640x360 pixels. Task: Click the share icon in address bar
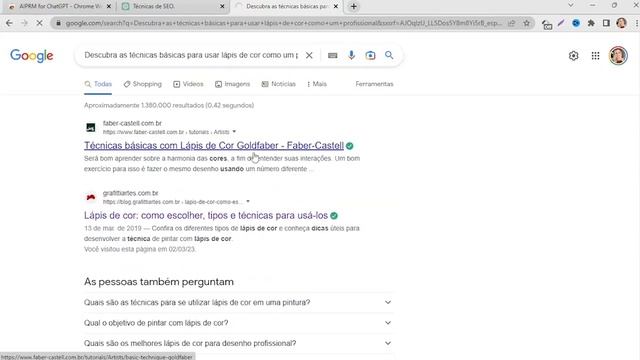click(x=511, y=23)
